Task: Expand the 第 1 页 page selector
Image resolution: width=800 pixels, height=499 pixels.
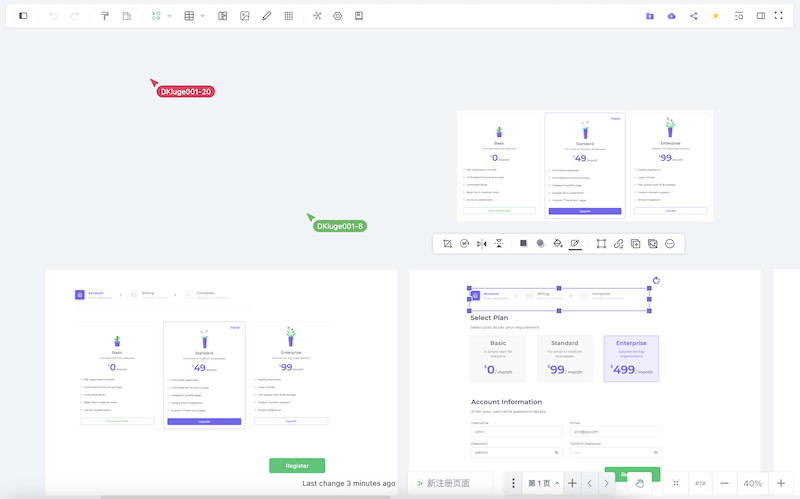Action: pyautogui.click(x=539, y=483)
